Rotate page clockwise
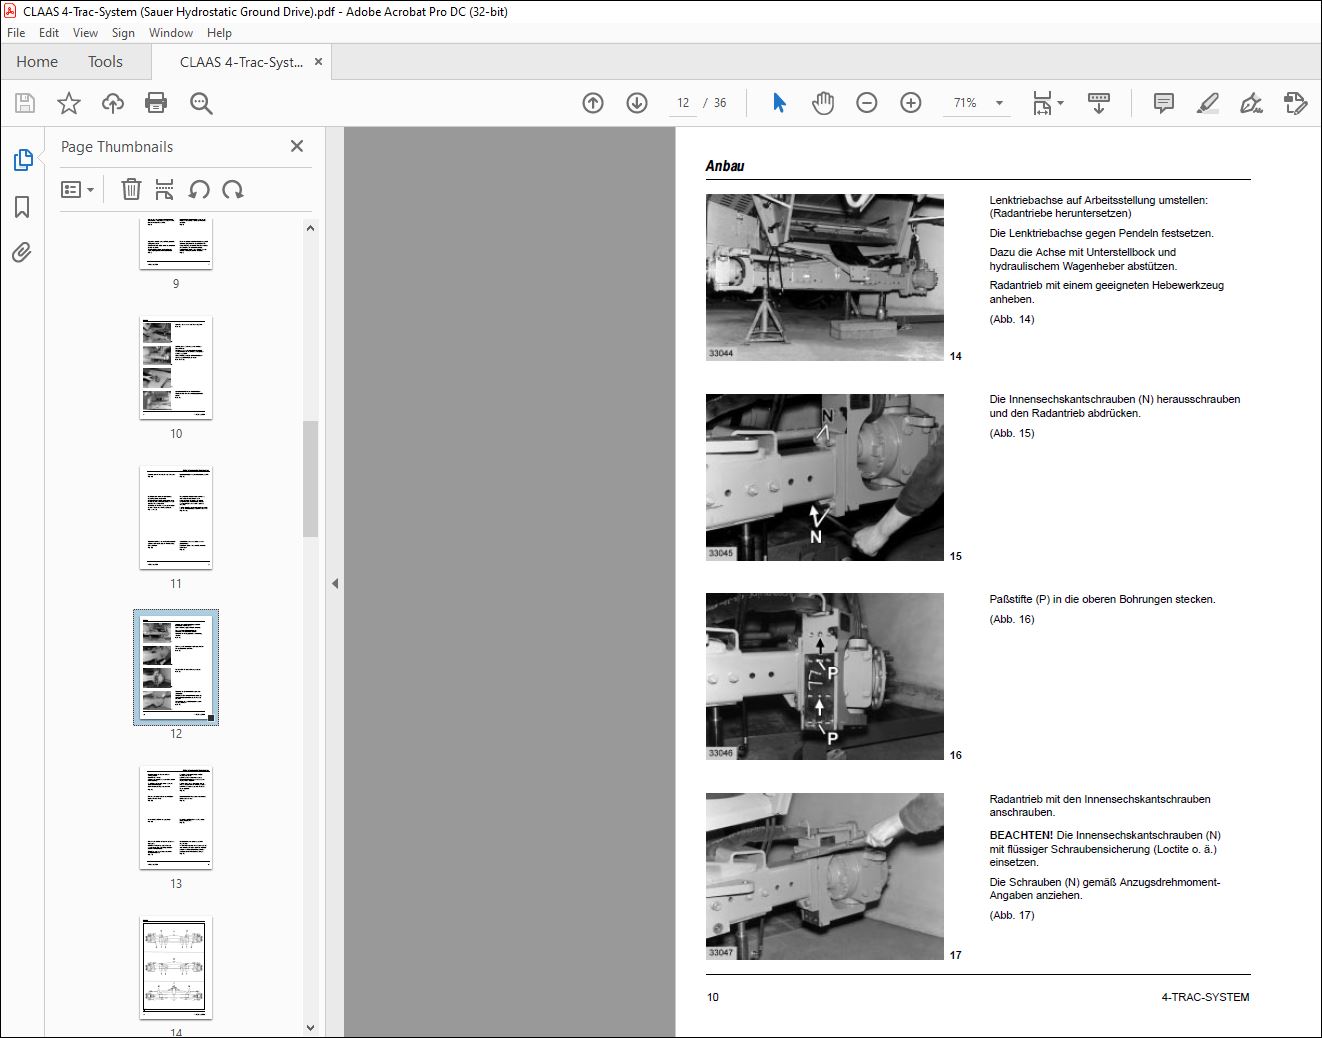 click(233, 189)
